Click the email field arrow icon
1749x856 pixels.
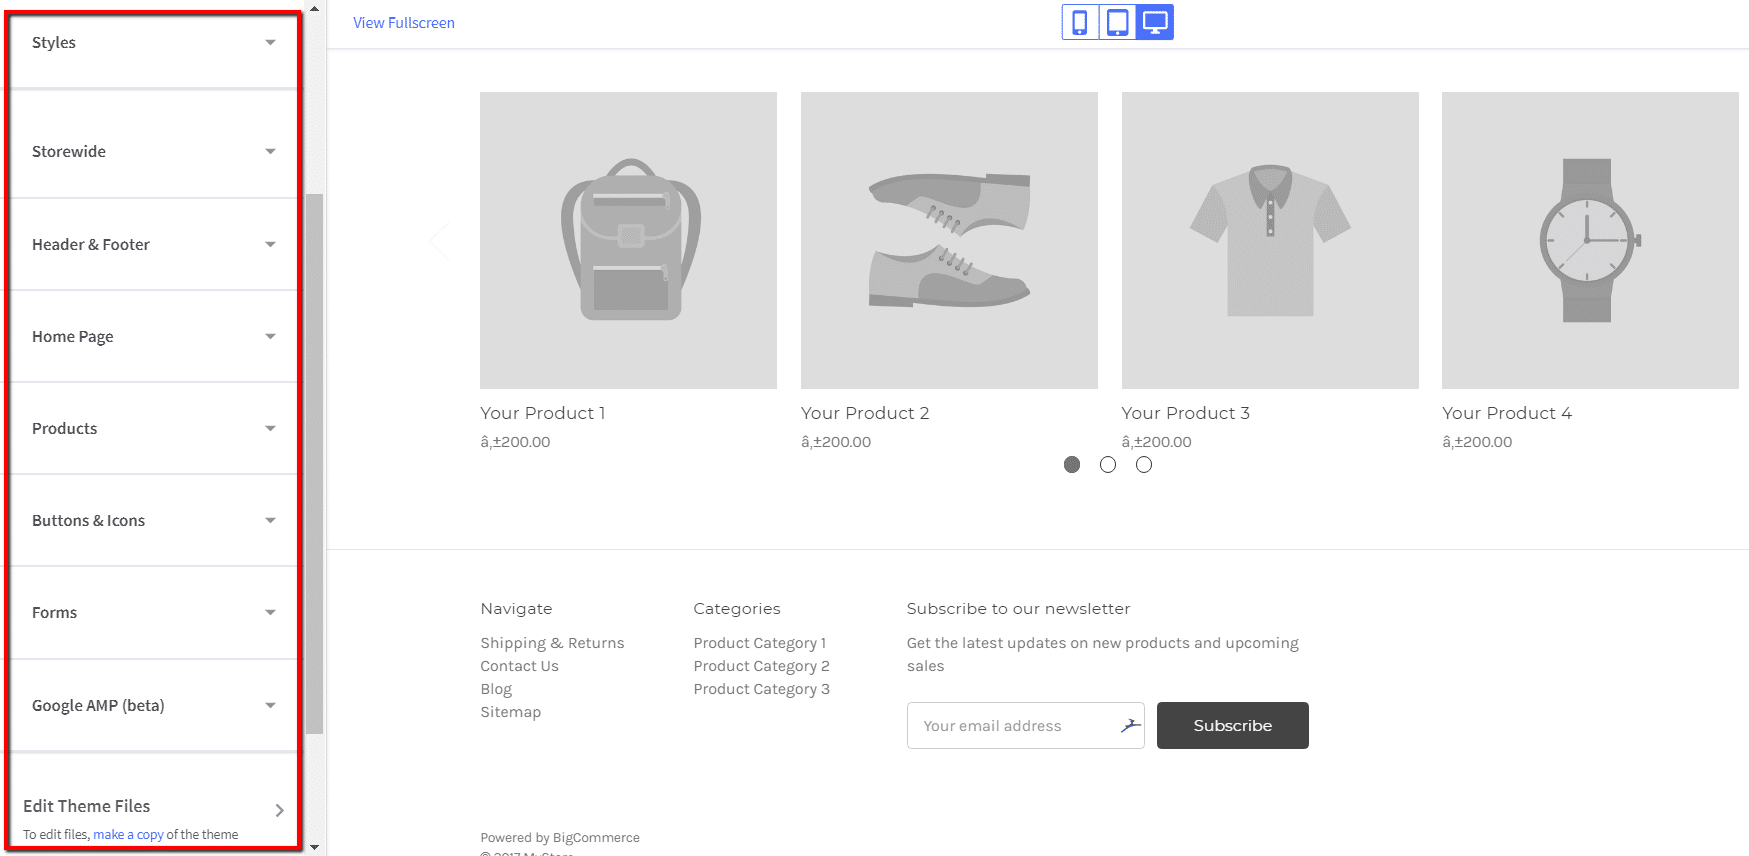(x=1130, y=726)
